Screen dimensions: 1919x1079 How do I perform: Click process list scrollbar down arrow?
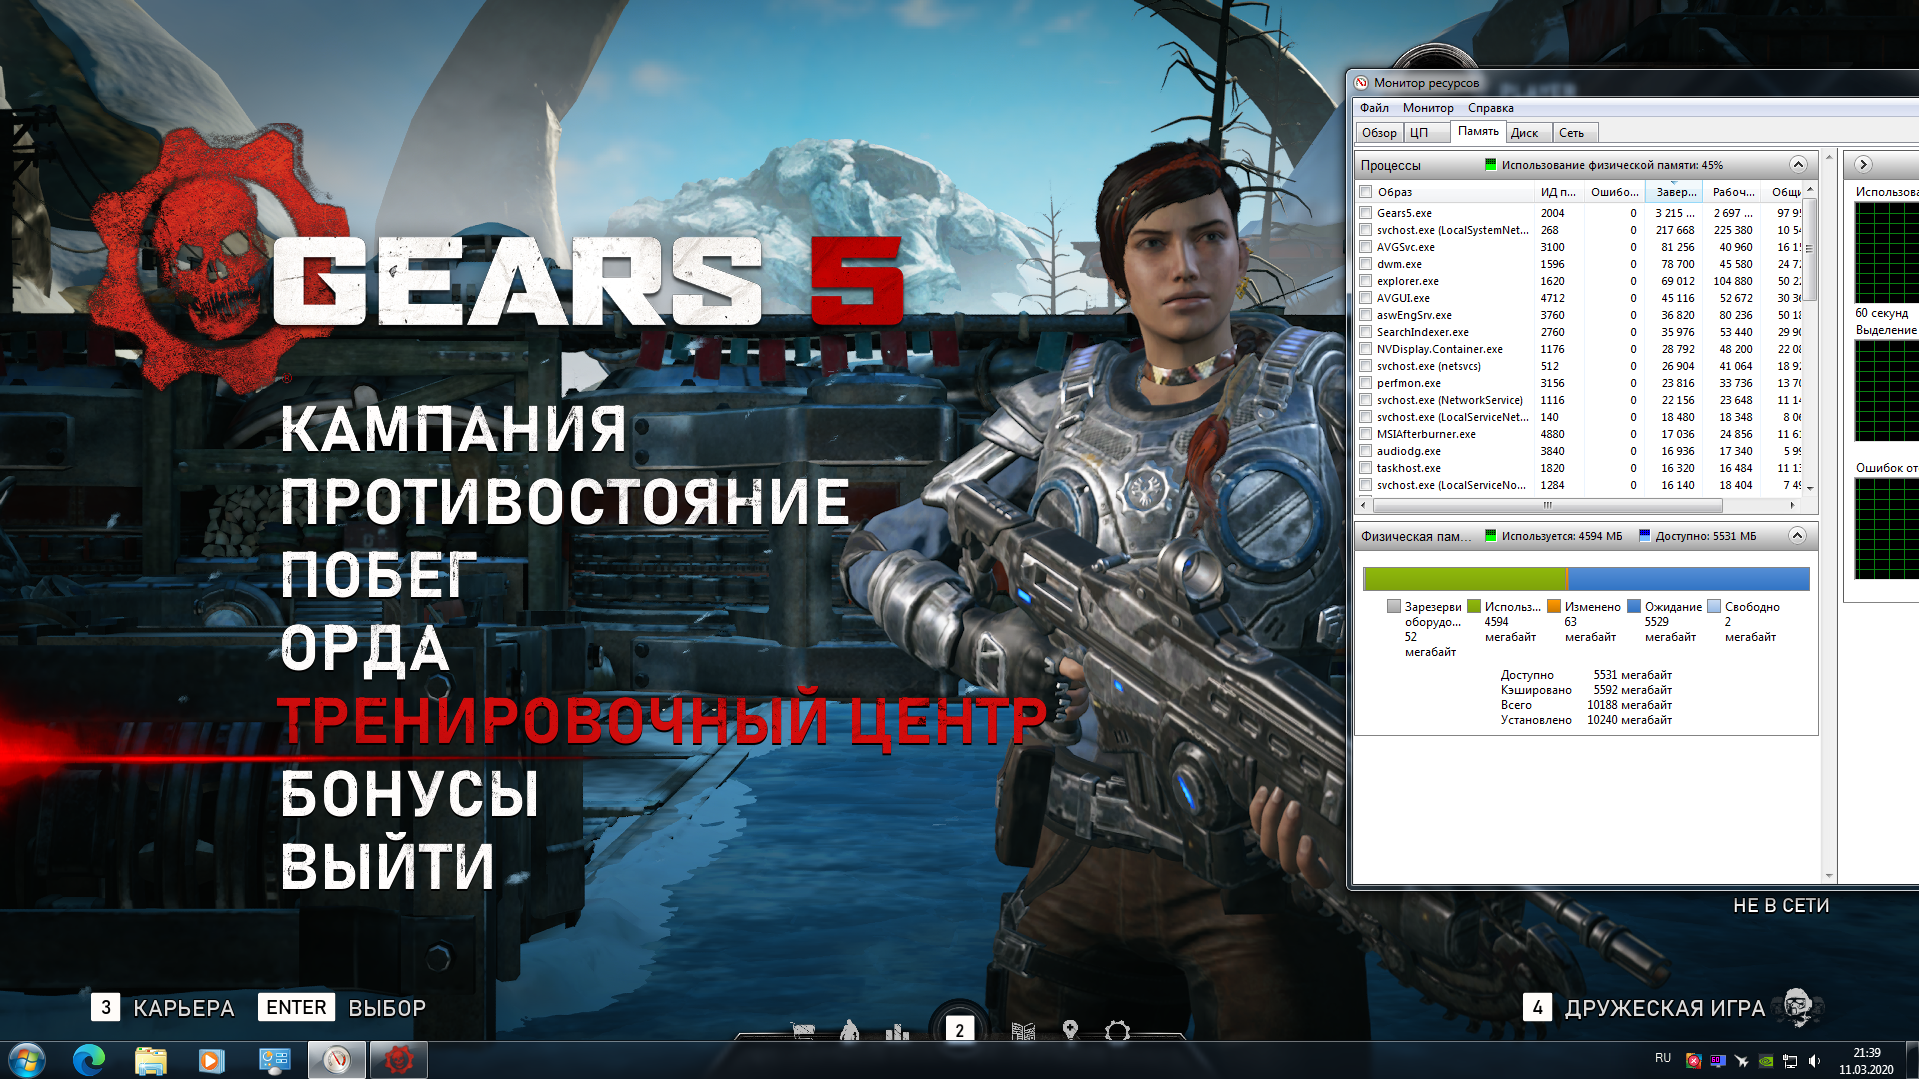pos(1809,487)
